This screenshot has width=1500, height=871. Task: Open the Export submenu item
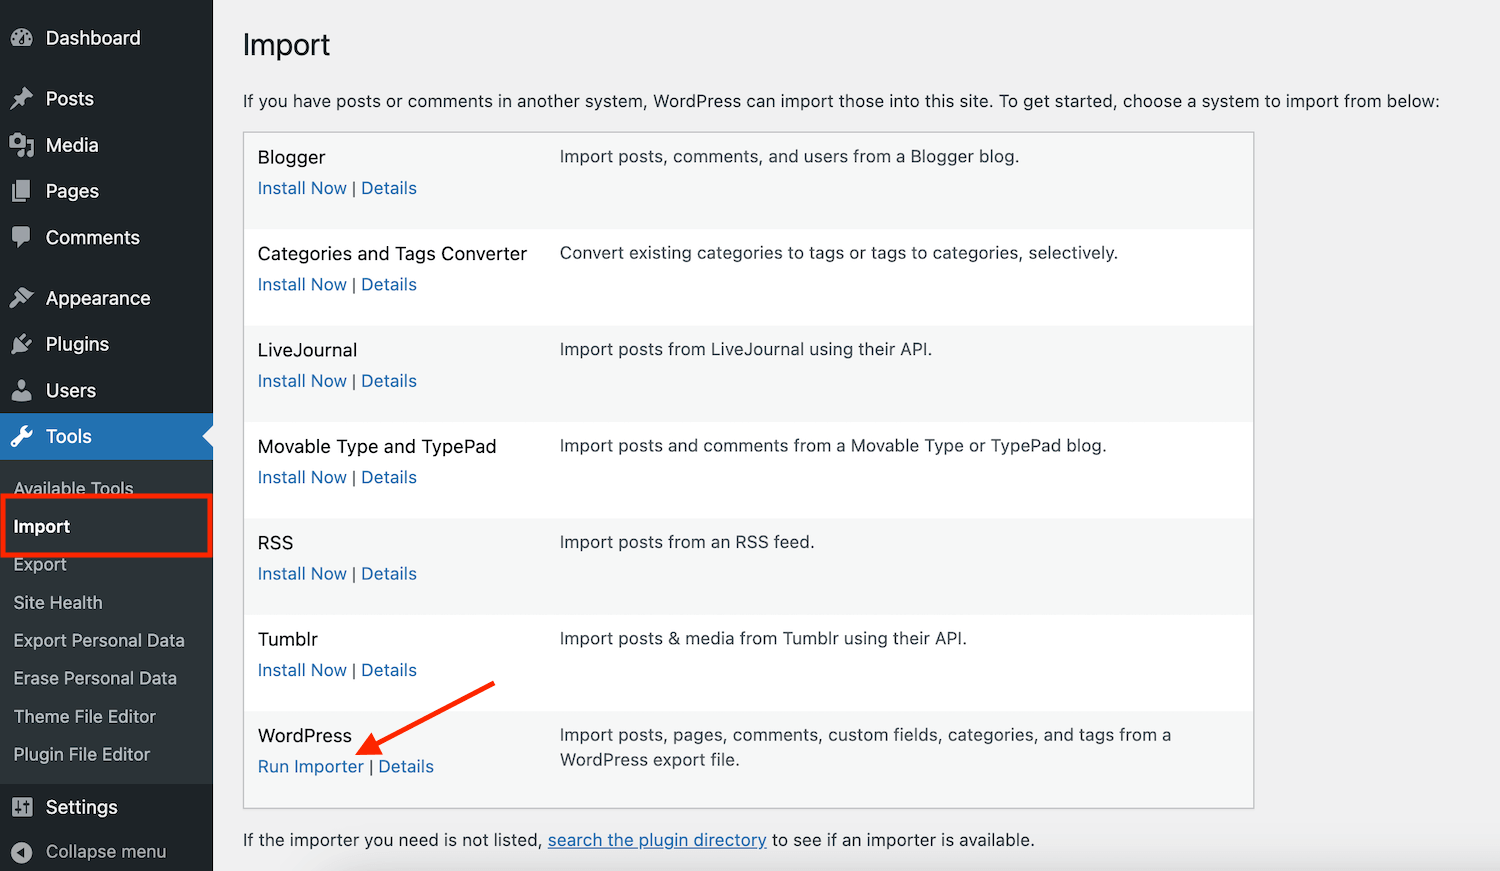click(40, 564)
